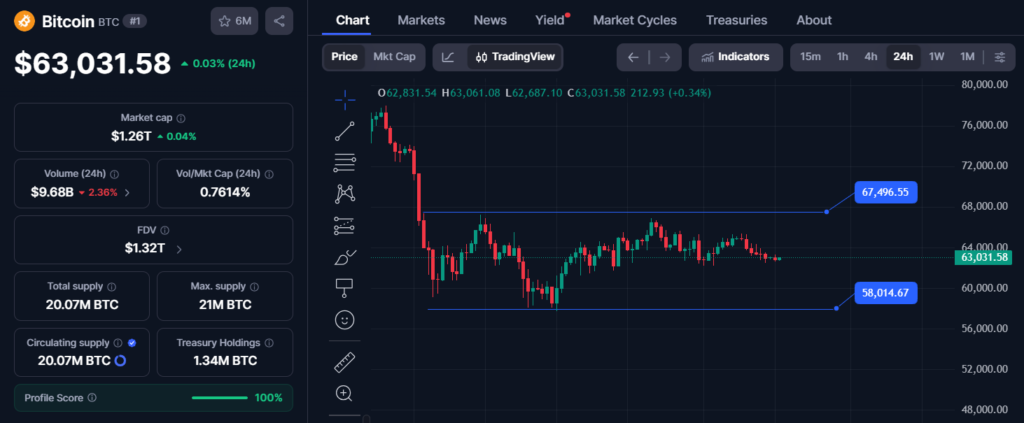Select the 4h timeframe
1024x423 pixels.
(871, 57)
